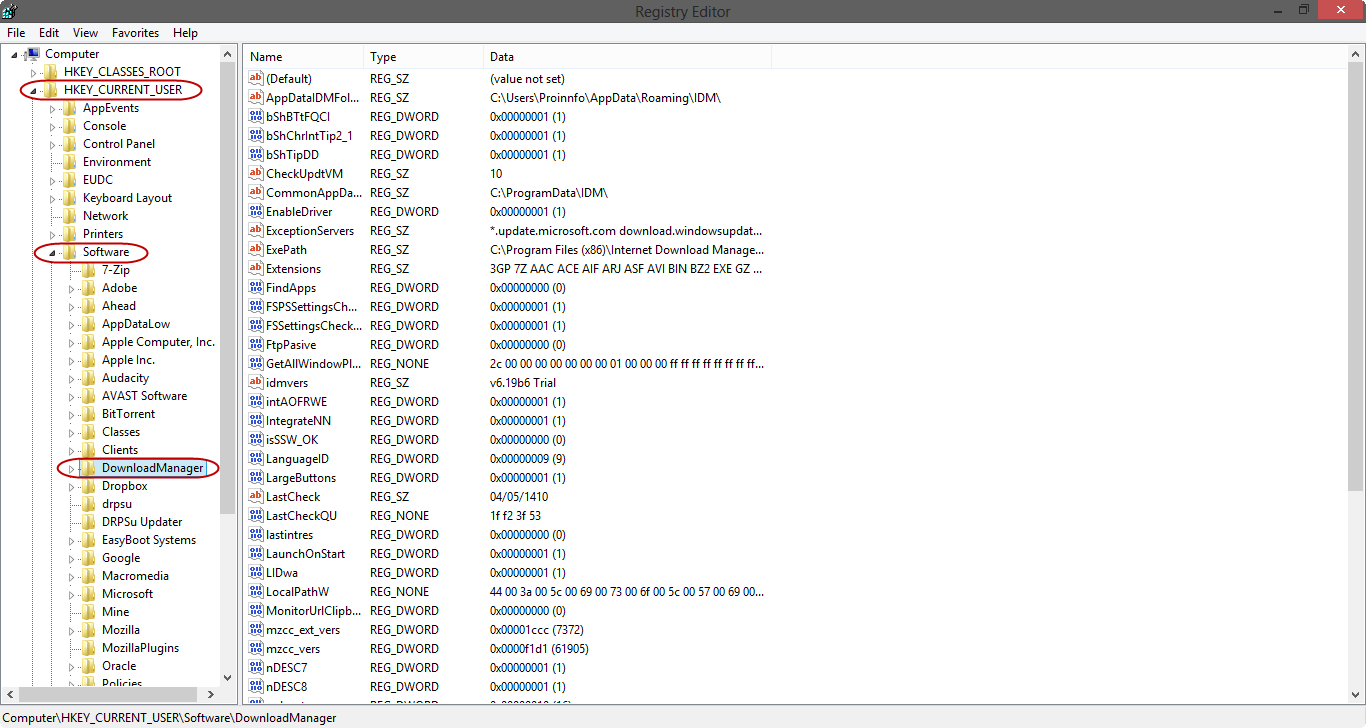This screenshot has height=728, width=1366.
Task: Click the DWORD icon for bShBTtFQCl
Action: coord(256,116)
